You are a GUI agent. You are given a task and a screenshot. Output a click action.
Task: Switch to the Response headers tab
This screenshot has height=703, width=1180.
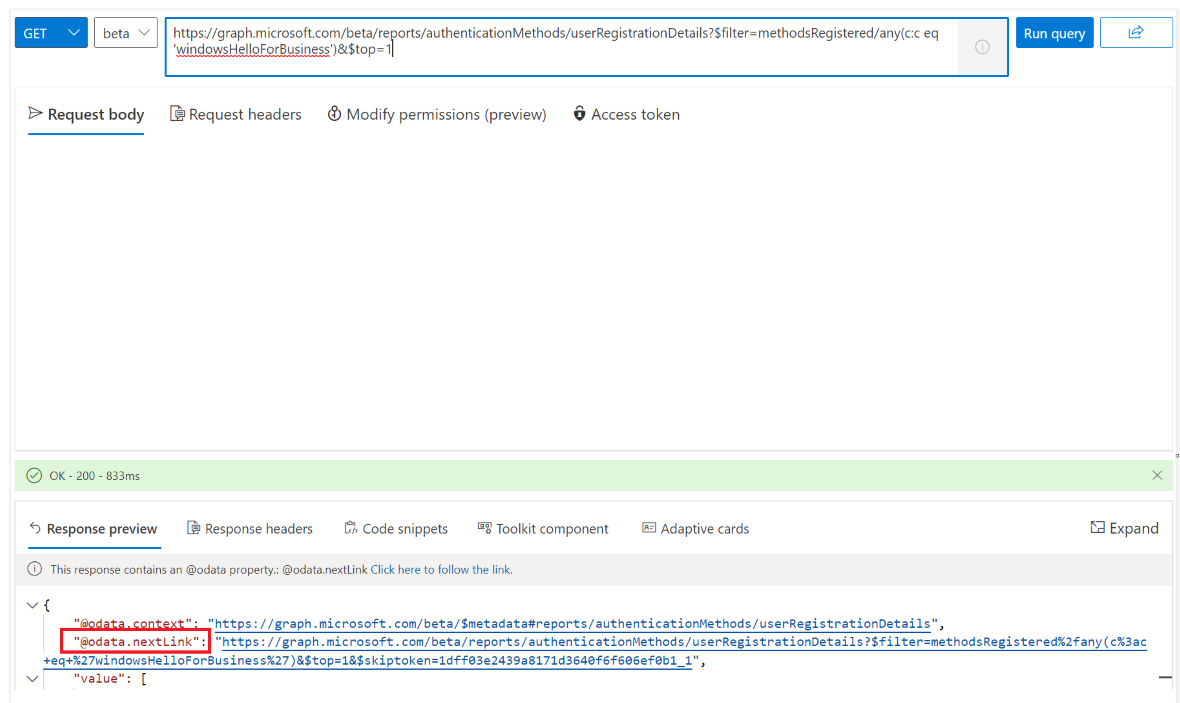[250, 528]
